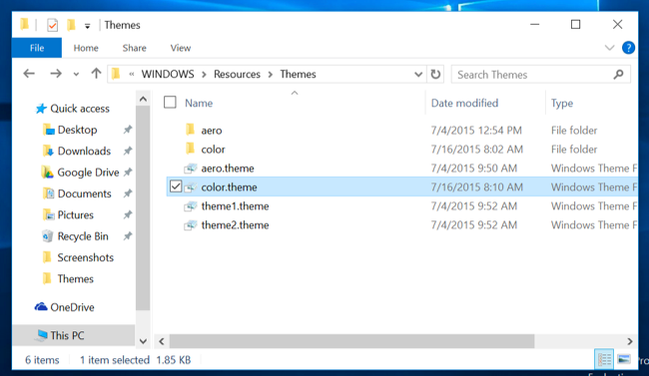Open Screenshots in Quick access
Screen dimensions: 649x376
pyautogui.click(x=85, y=258)
